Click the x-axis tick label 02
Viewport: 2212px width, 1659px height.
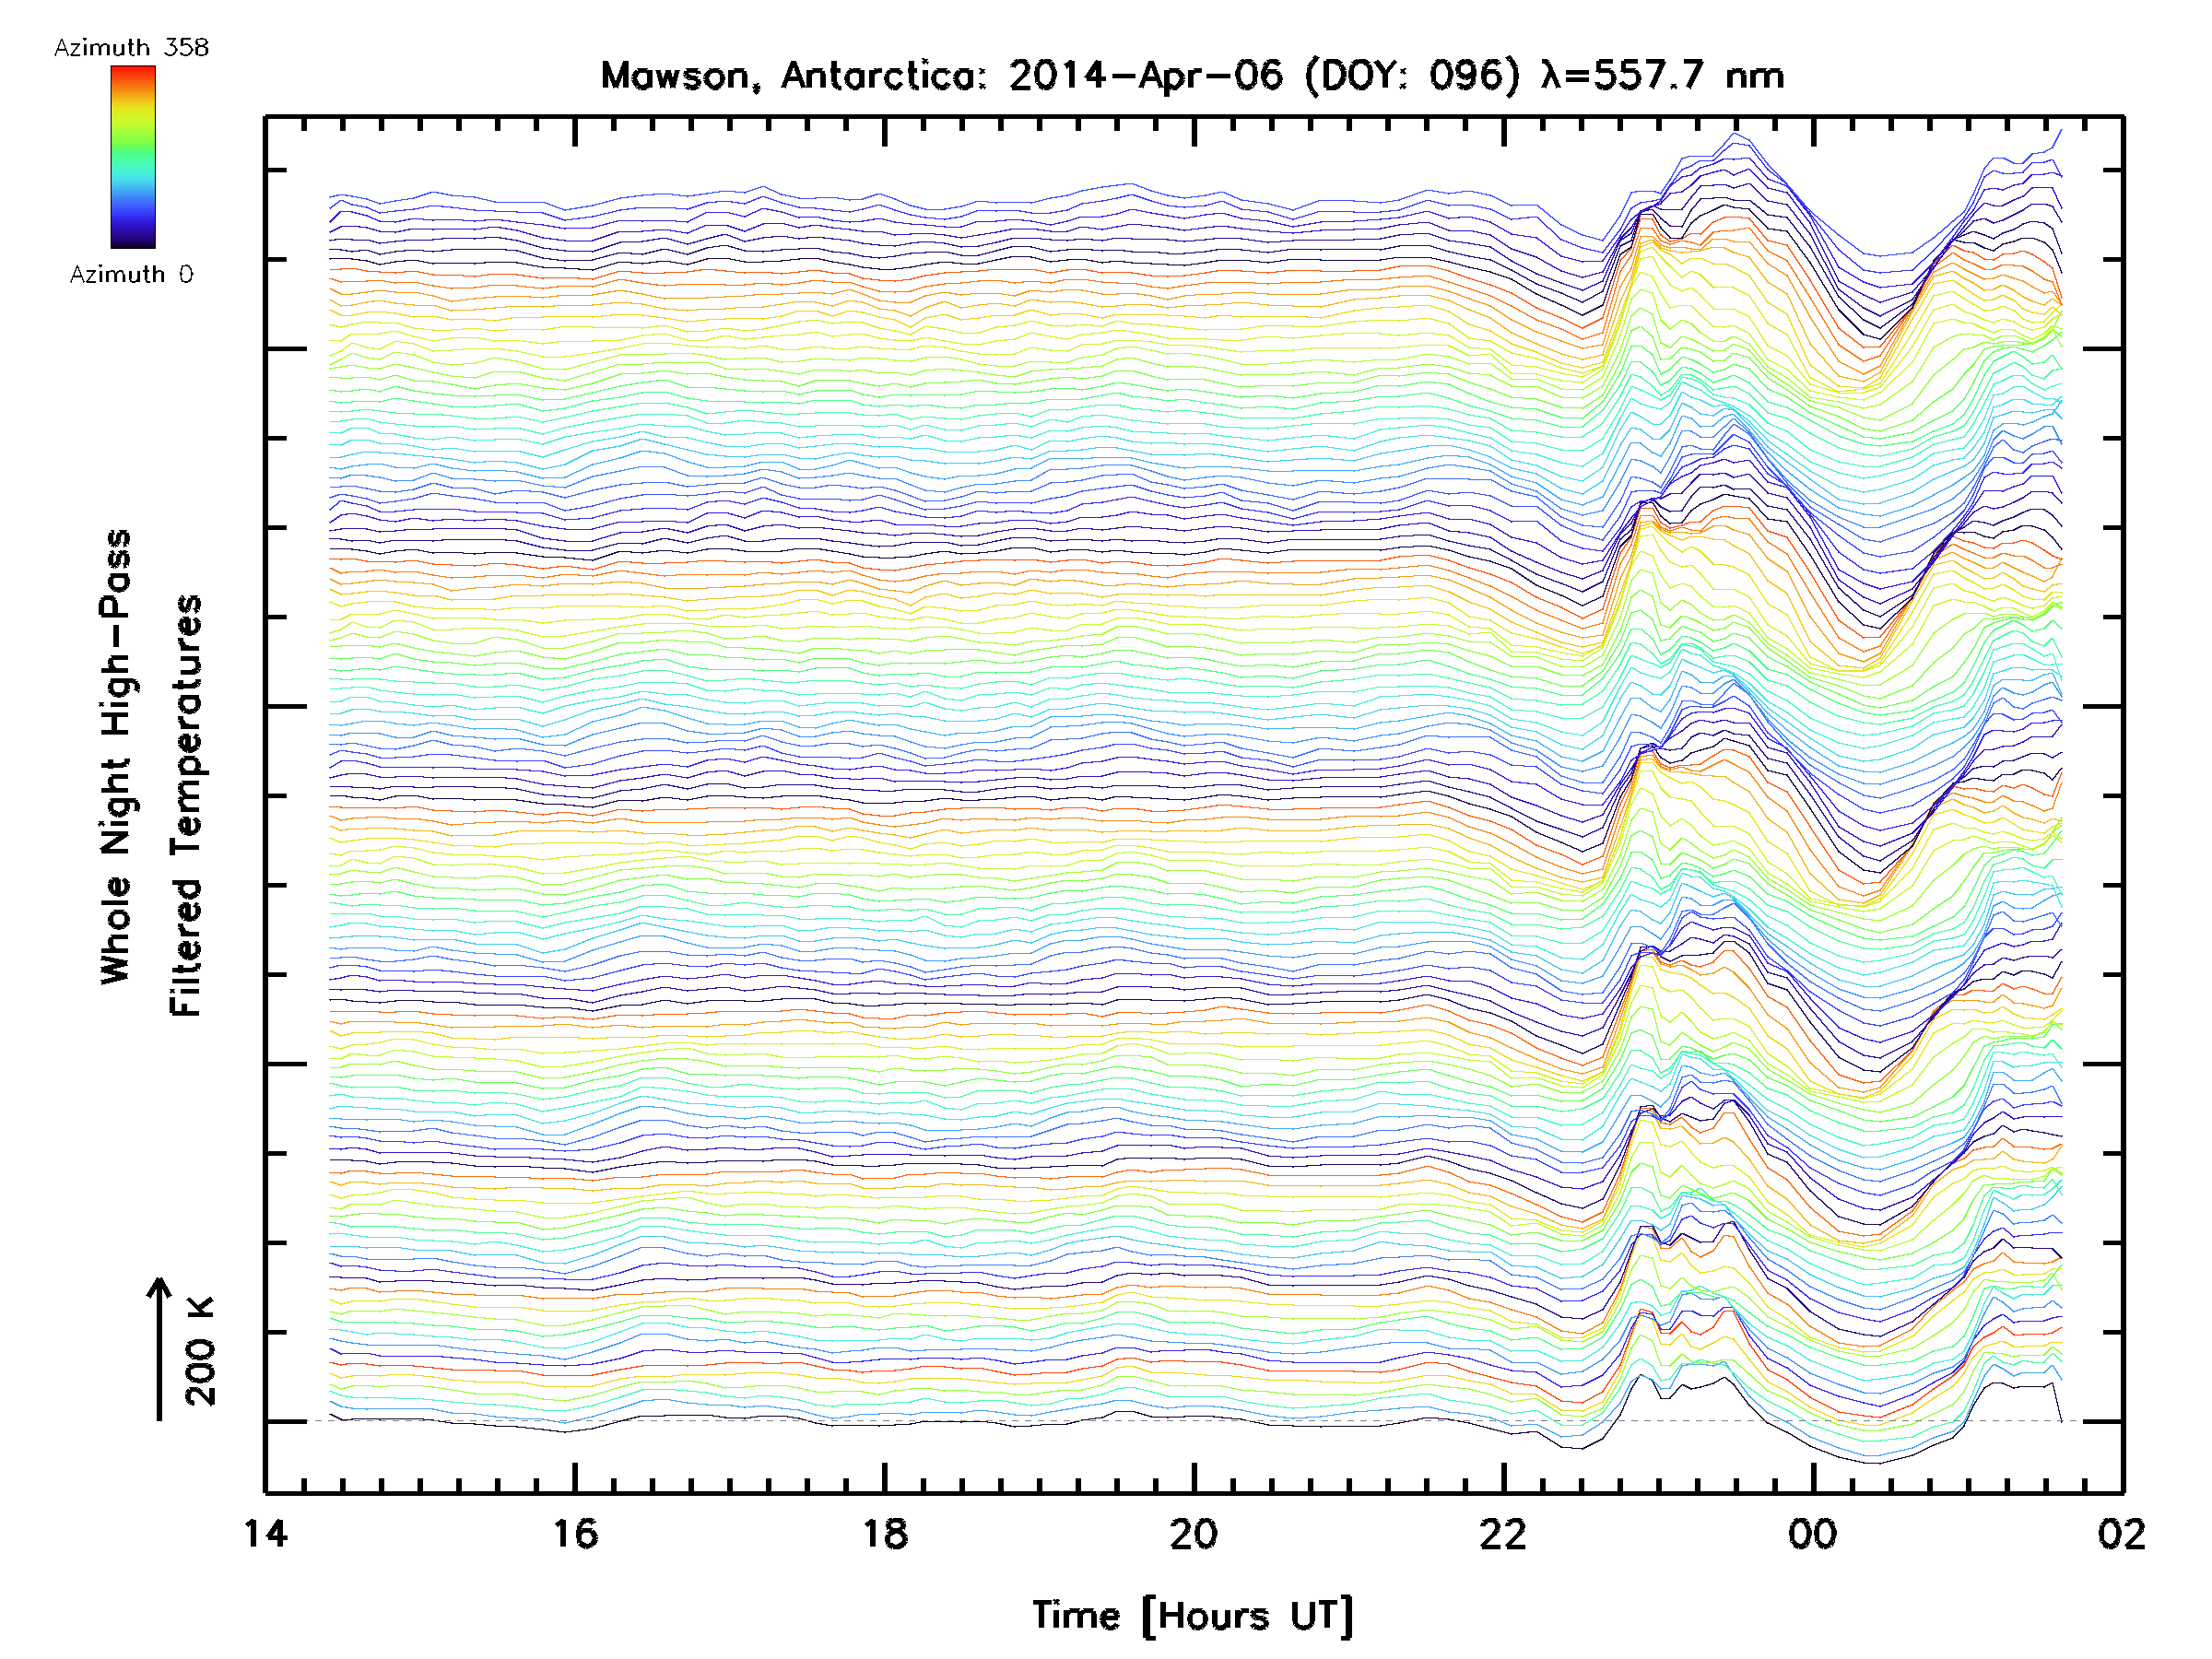point(2121,1534)
